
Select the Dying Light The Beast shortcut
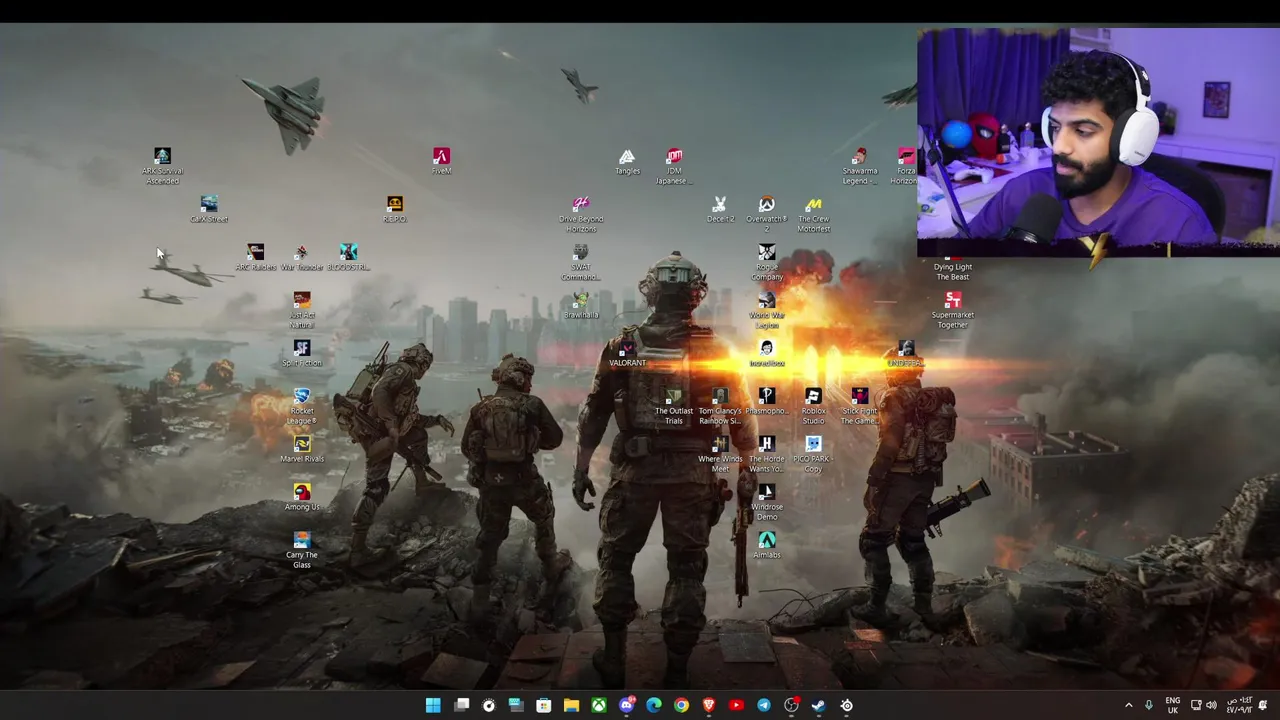(952, 266)
